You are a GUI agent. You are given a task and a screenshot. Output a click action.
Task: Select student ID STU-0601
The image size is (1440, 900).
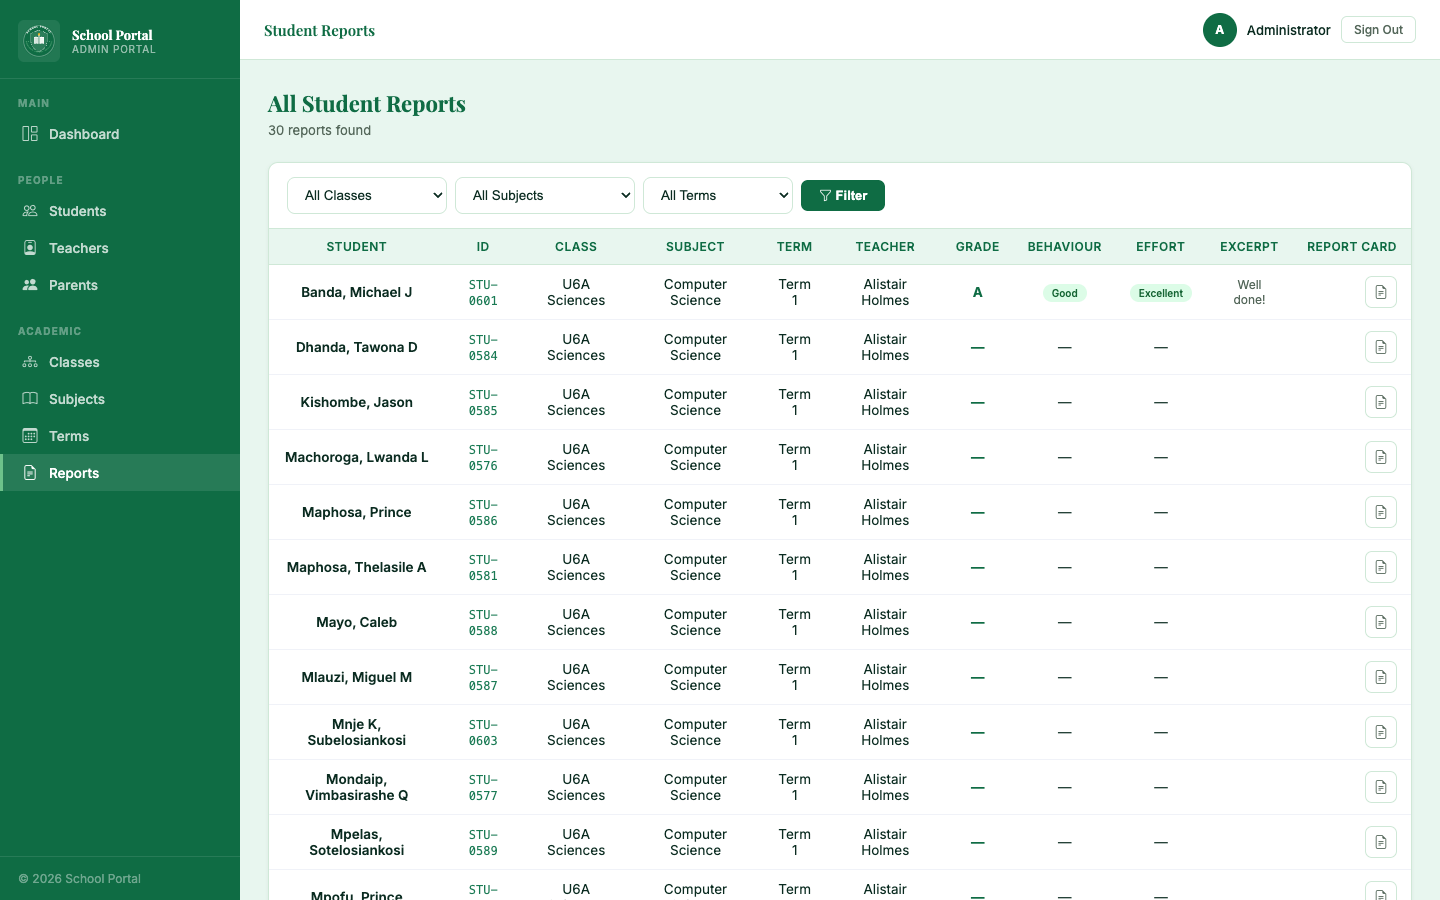483,292
